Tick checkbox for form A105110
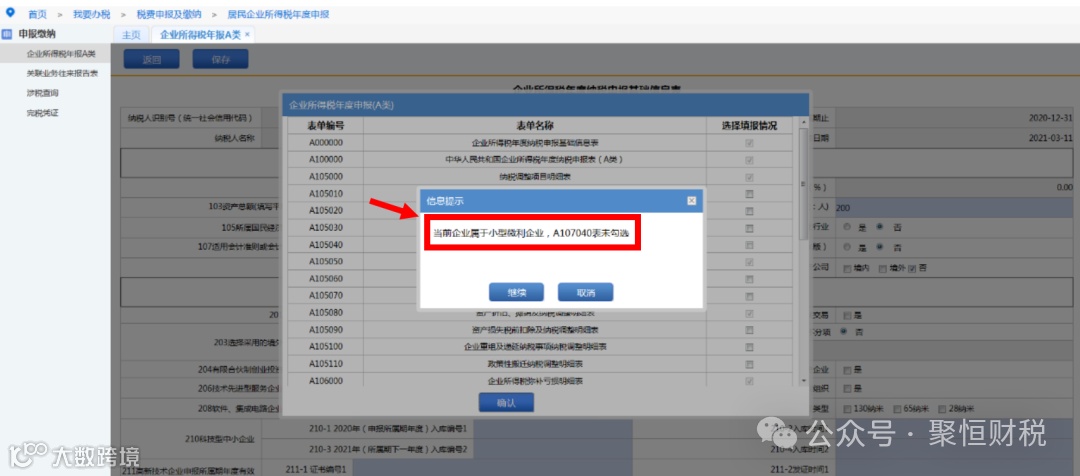The image size is (1080, 476). [749, 364]
